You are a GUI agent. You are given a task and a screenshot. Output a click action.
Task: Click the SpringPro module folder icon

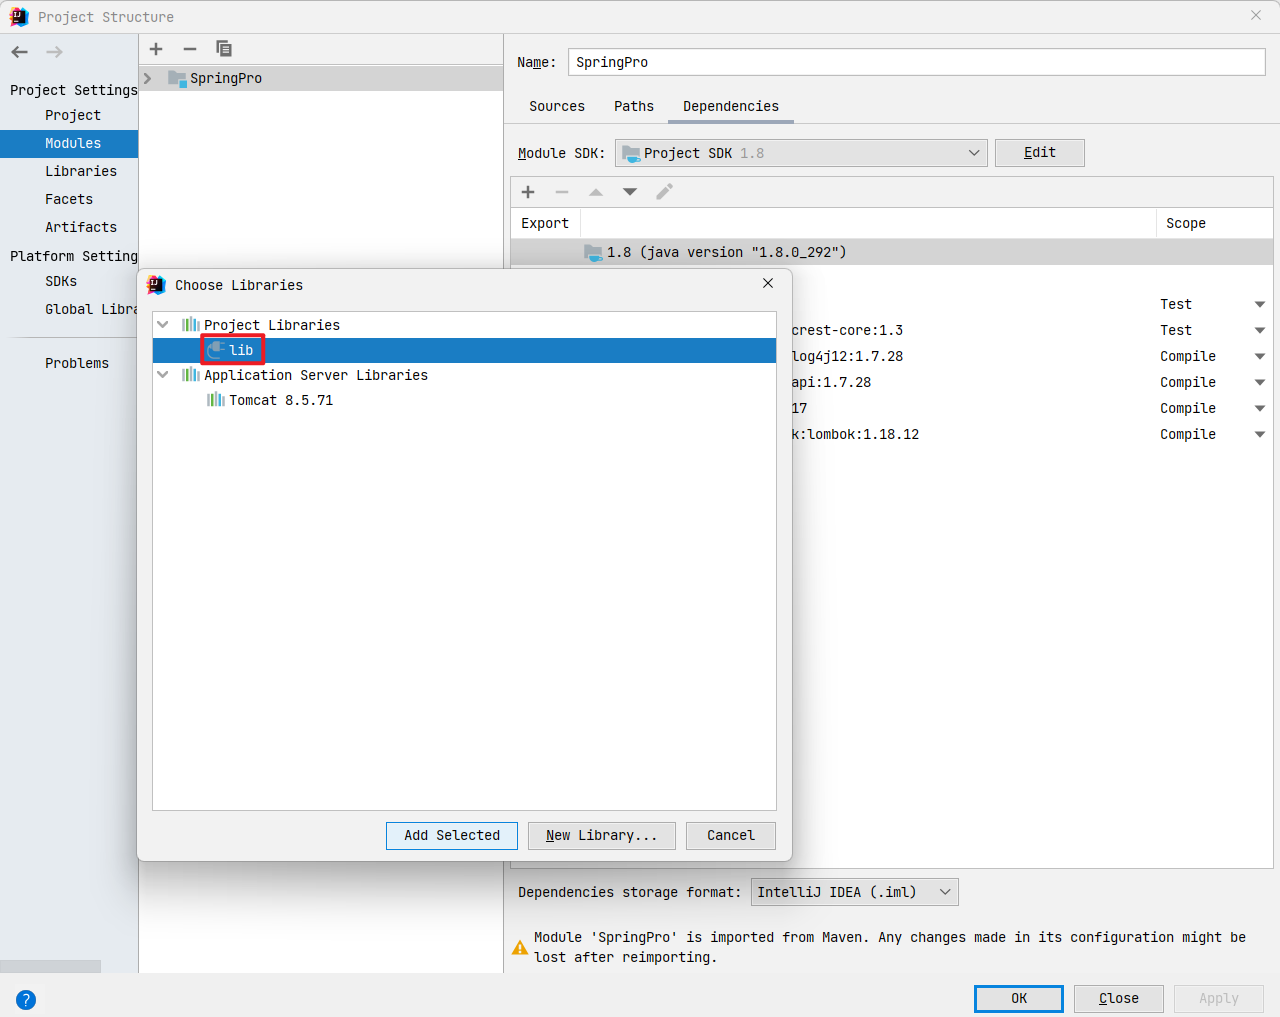click(x=177, y=78)
